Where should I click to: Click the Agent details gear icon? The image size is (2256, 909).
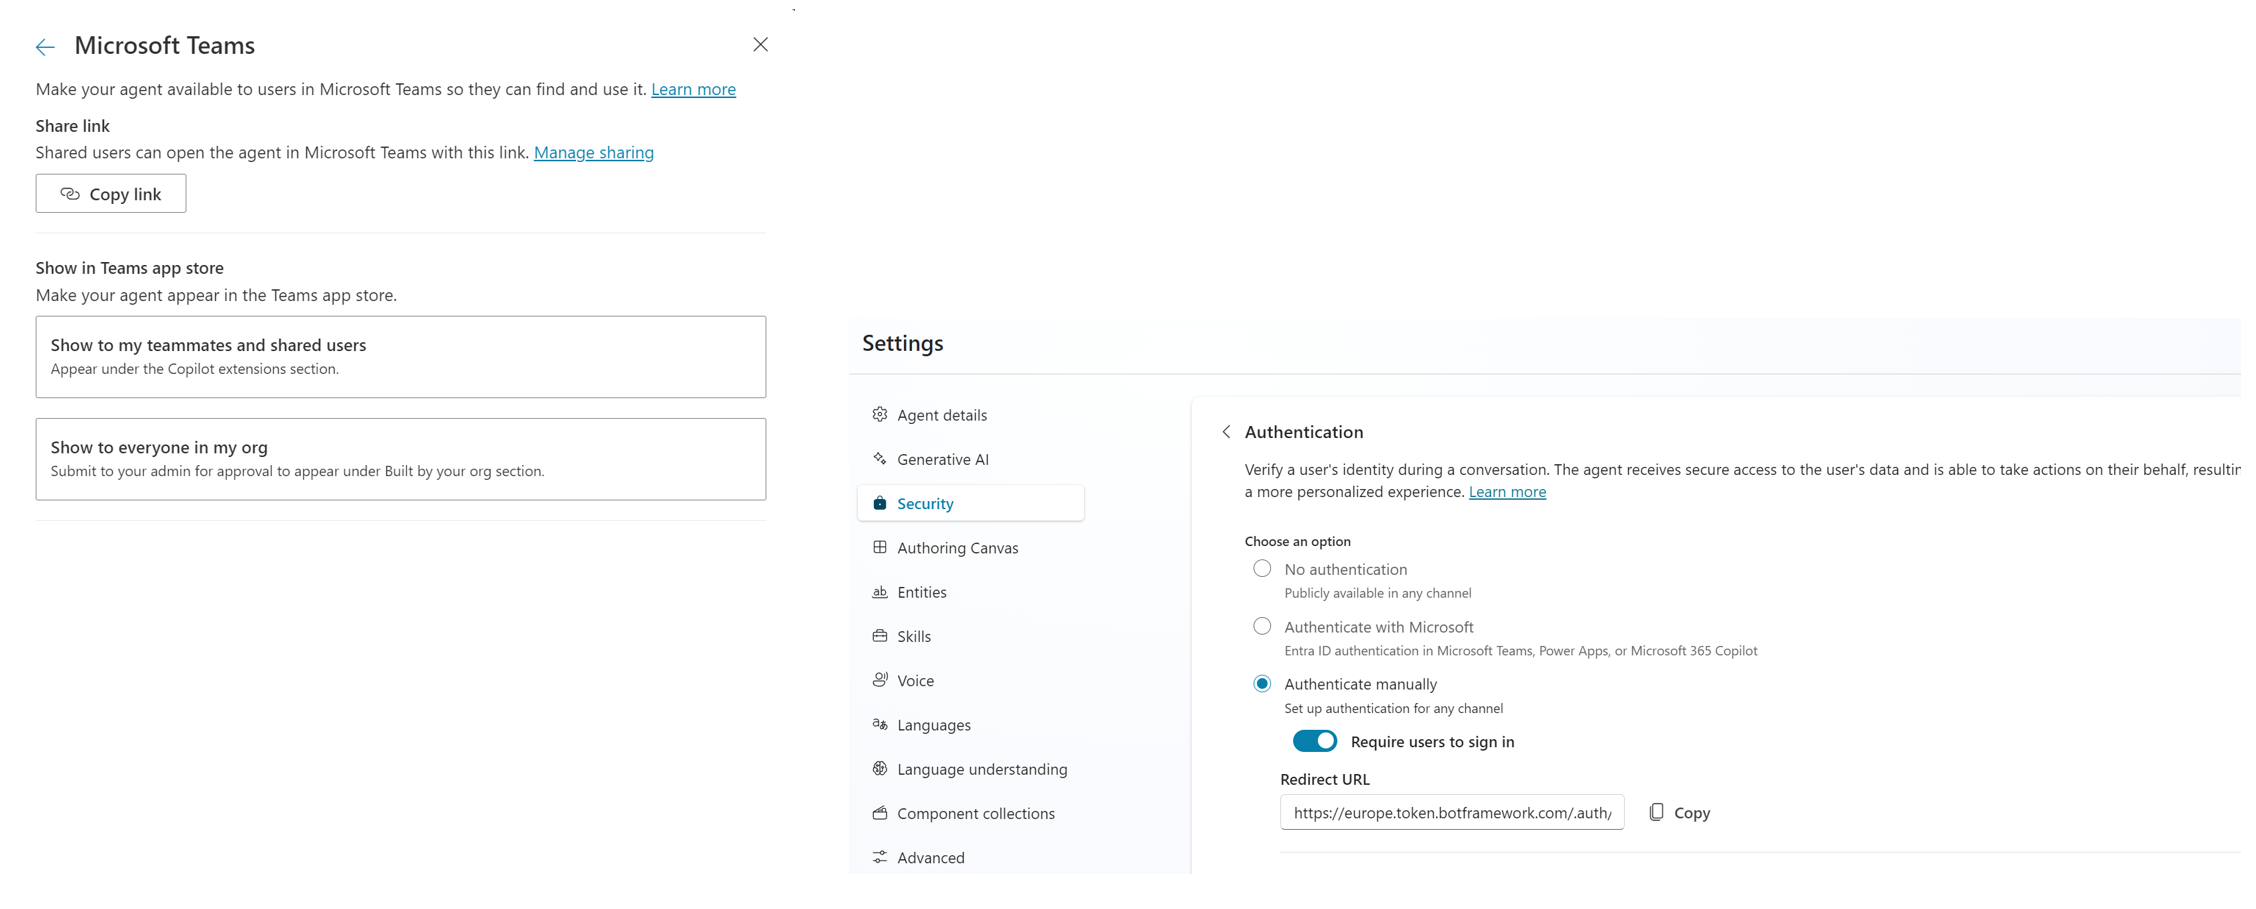880,414
